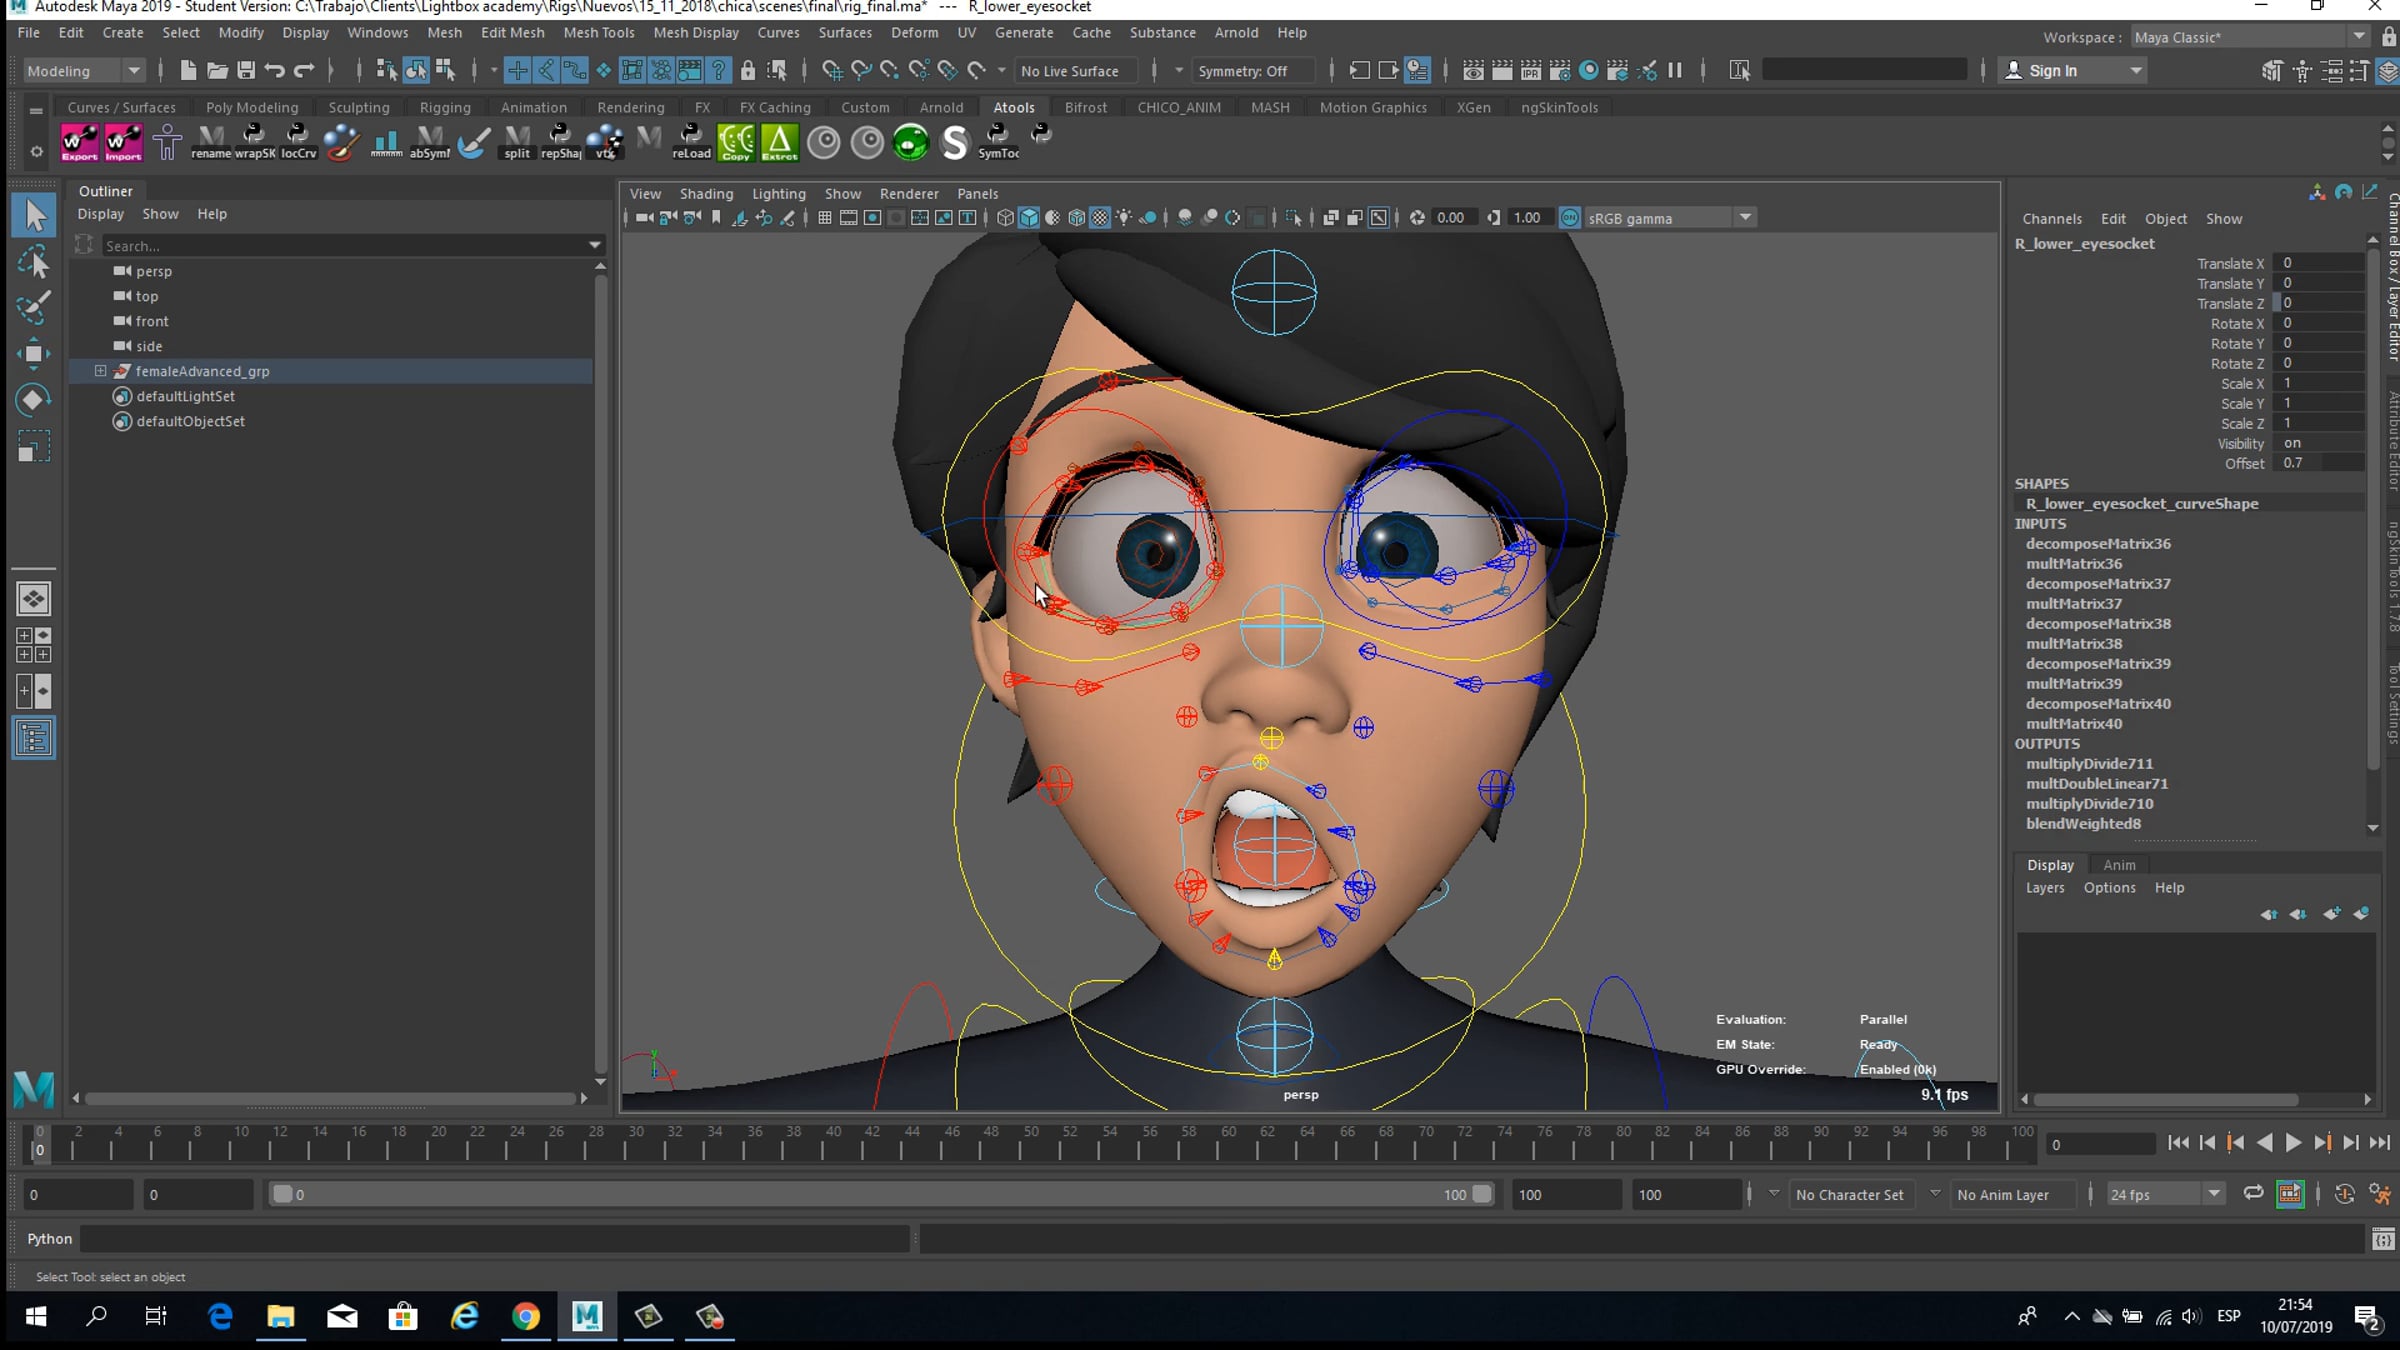Viewport: 2400px width, 1350px height.
Task: Open the Render Settings icon
Action: 1560,70
